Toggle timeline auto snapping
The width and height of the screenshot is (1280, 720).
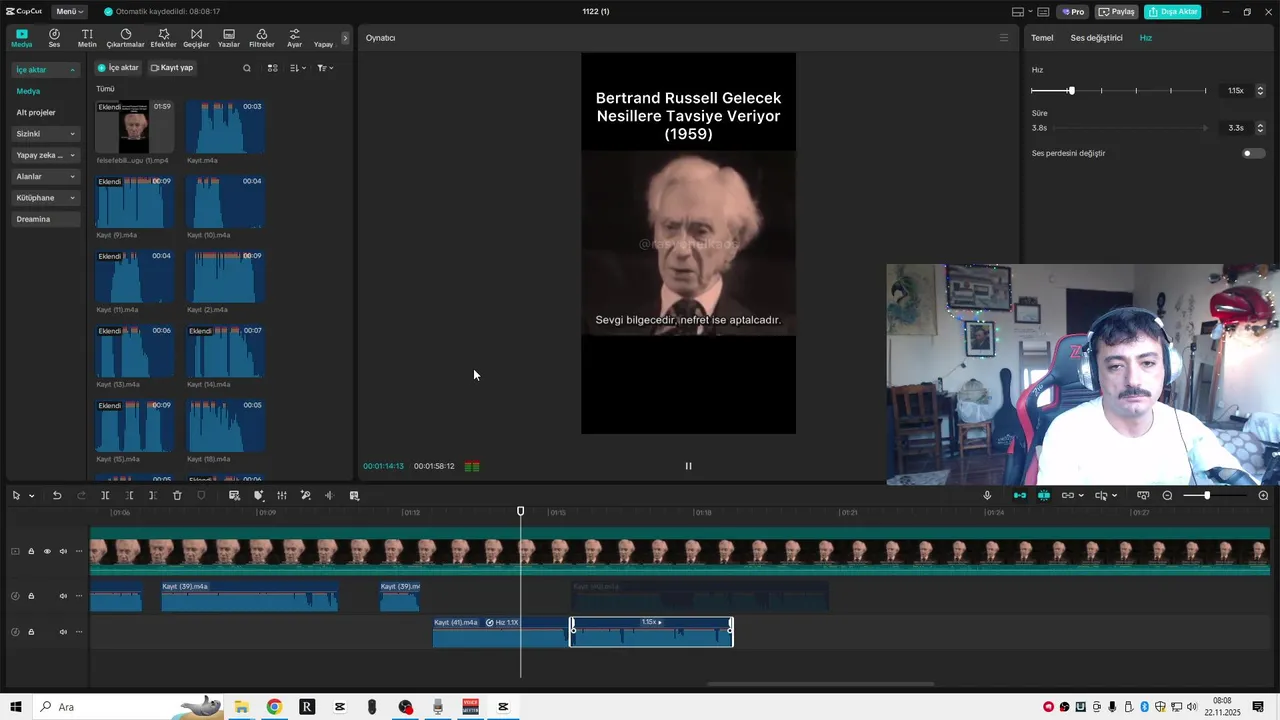click(x=1044, y=496)
